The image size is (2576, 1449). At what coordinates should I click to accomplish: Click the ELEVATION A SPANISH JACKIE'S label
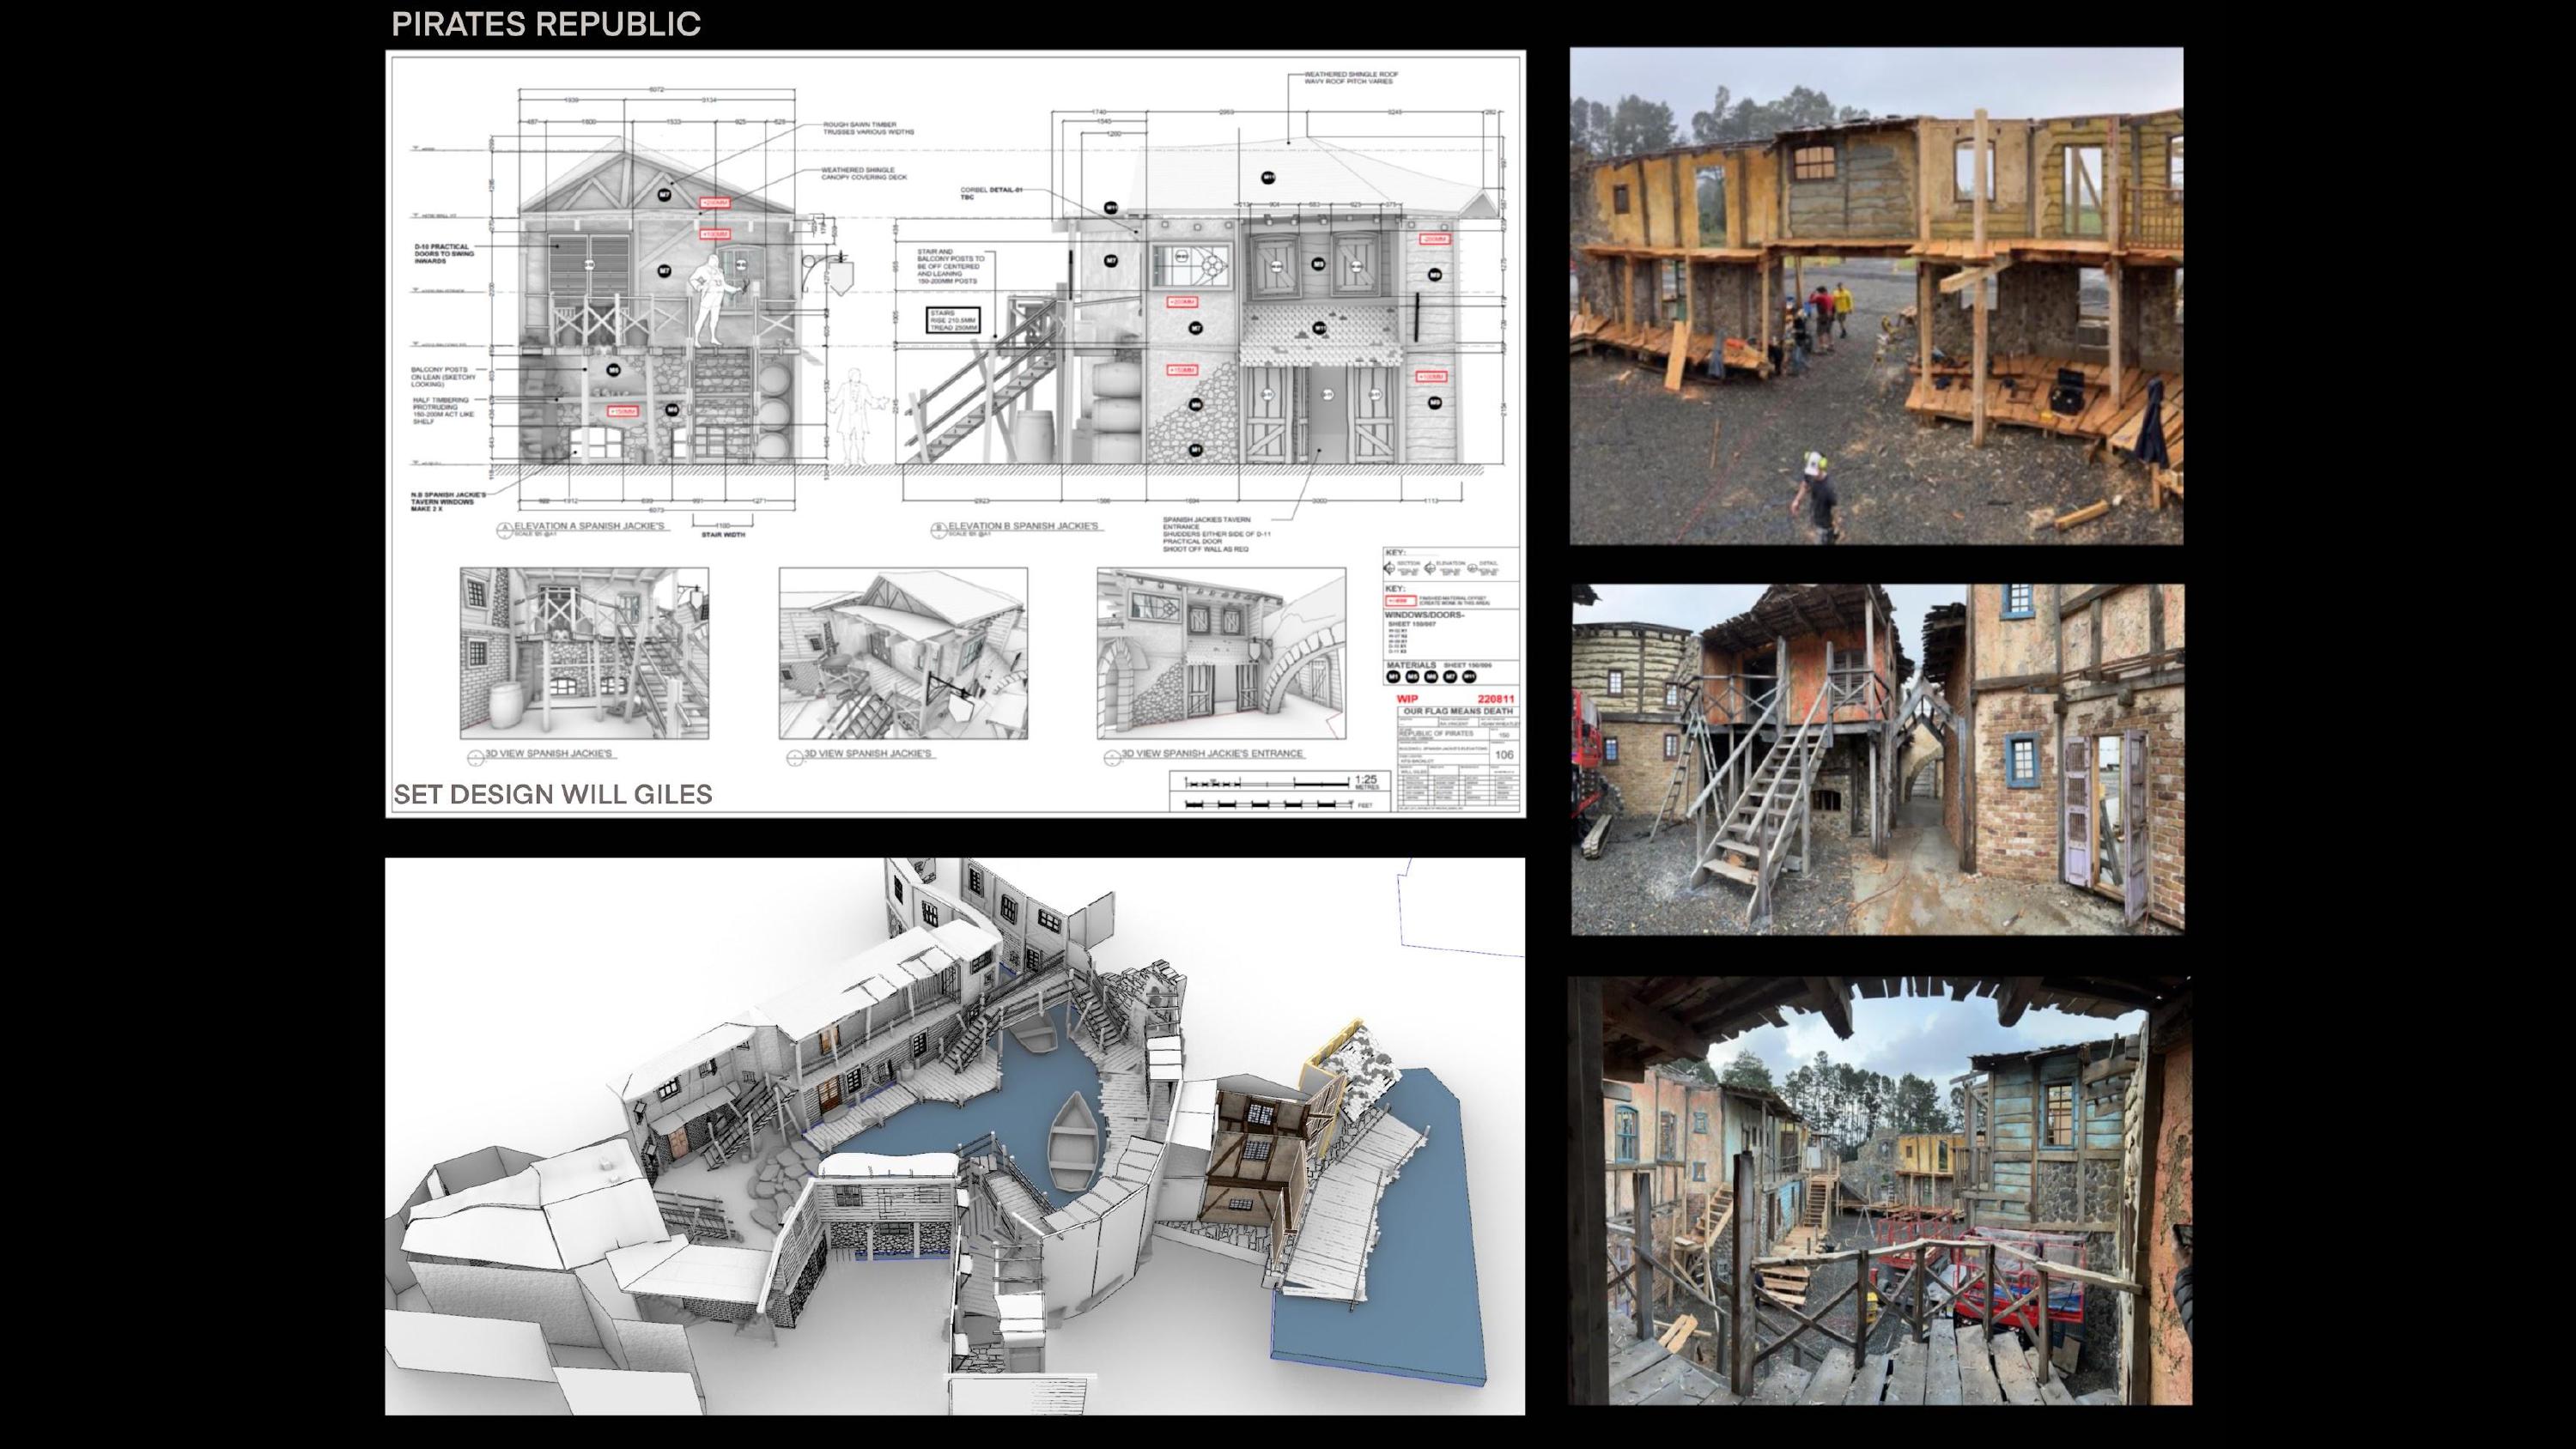(589, 526)
